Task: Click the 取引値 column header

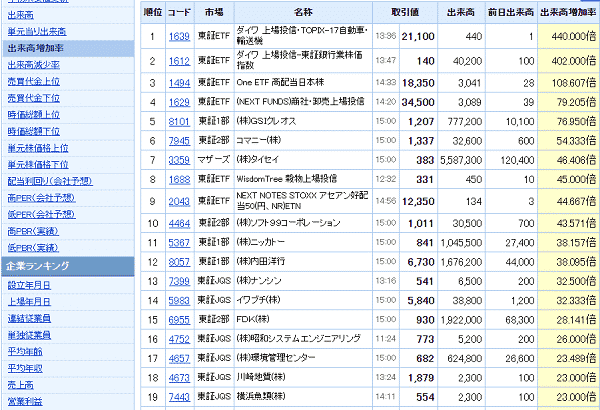Action: coord(405,12)
